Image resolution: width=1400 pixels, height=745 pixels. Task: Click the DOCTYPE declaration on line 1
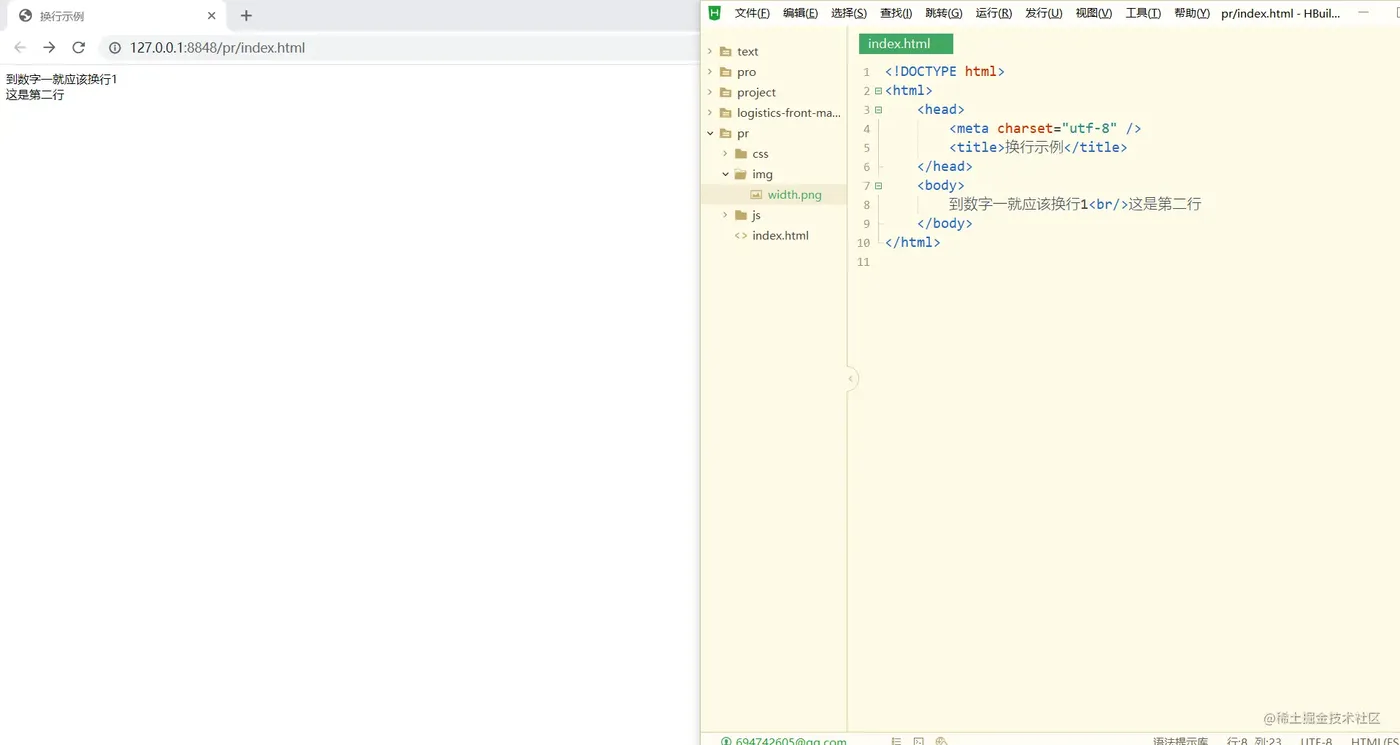tap(944, 72)
